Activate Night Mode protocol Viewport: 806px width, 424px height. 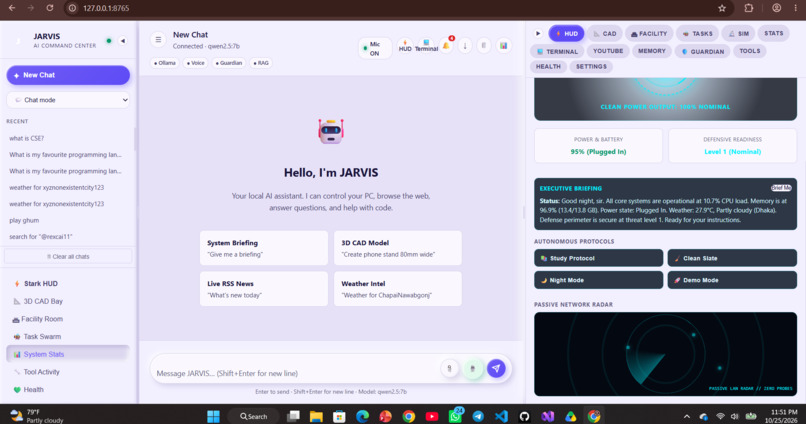598,280
